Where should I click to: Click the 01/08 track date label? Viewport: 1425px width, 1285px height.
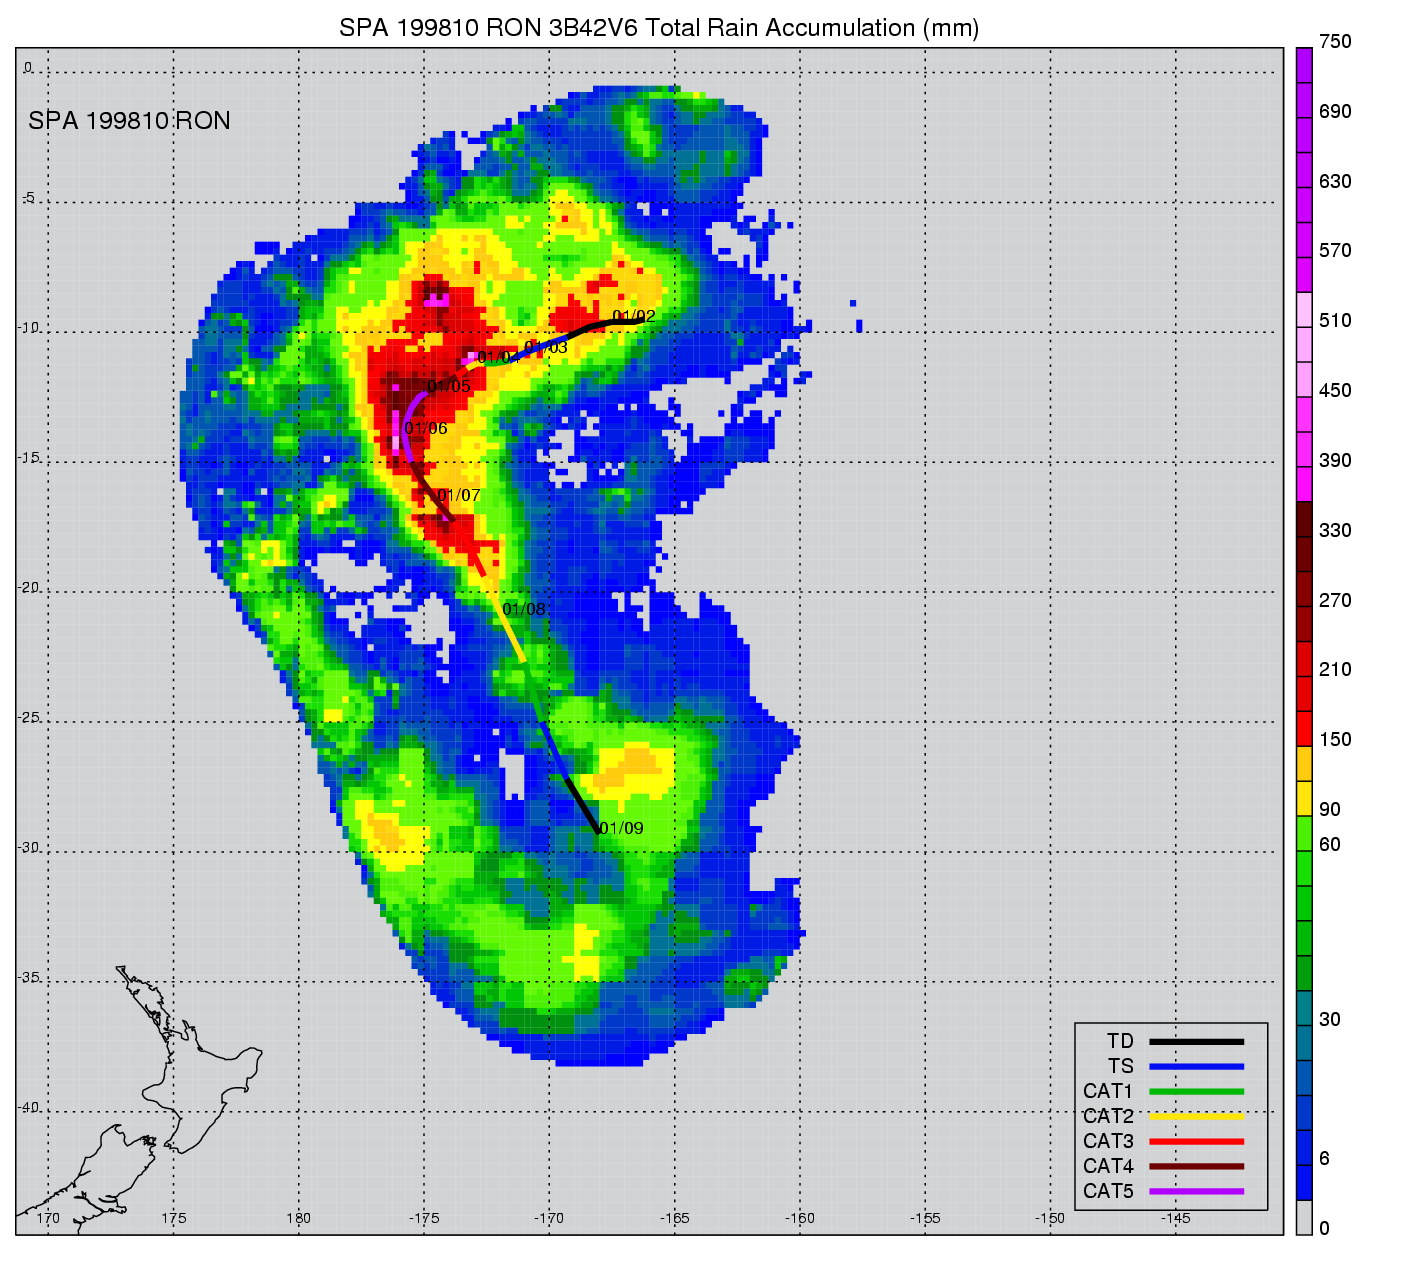click(523, 609)
